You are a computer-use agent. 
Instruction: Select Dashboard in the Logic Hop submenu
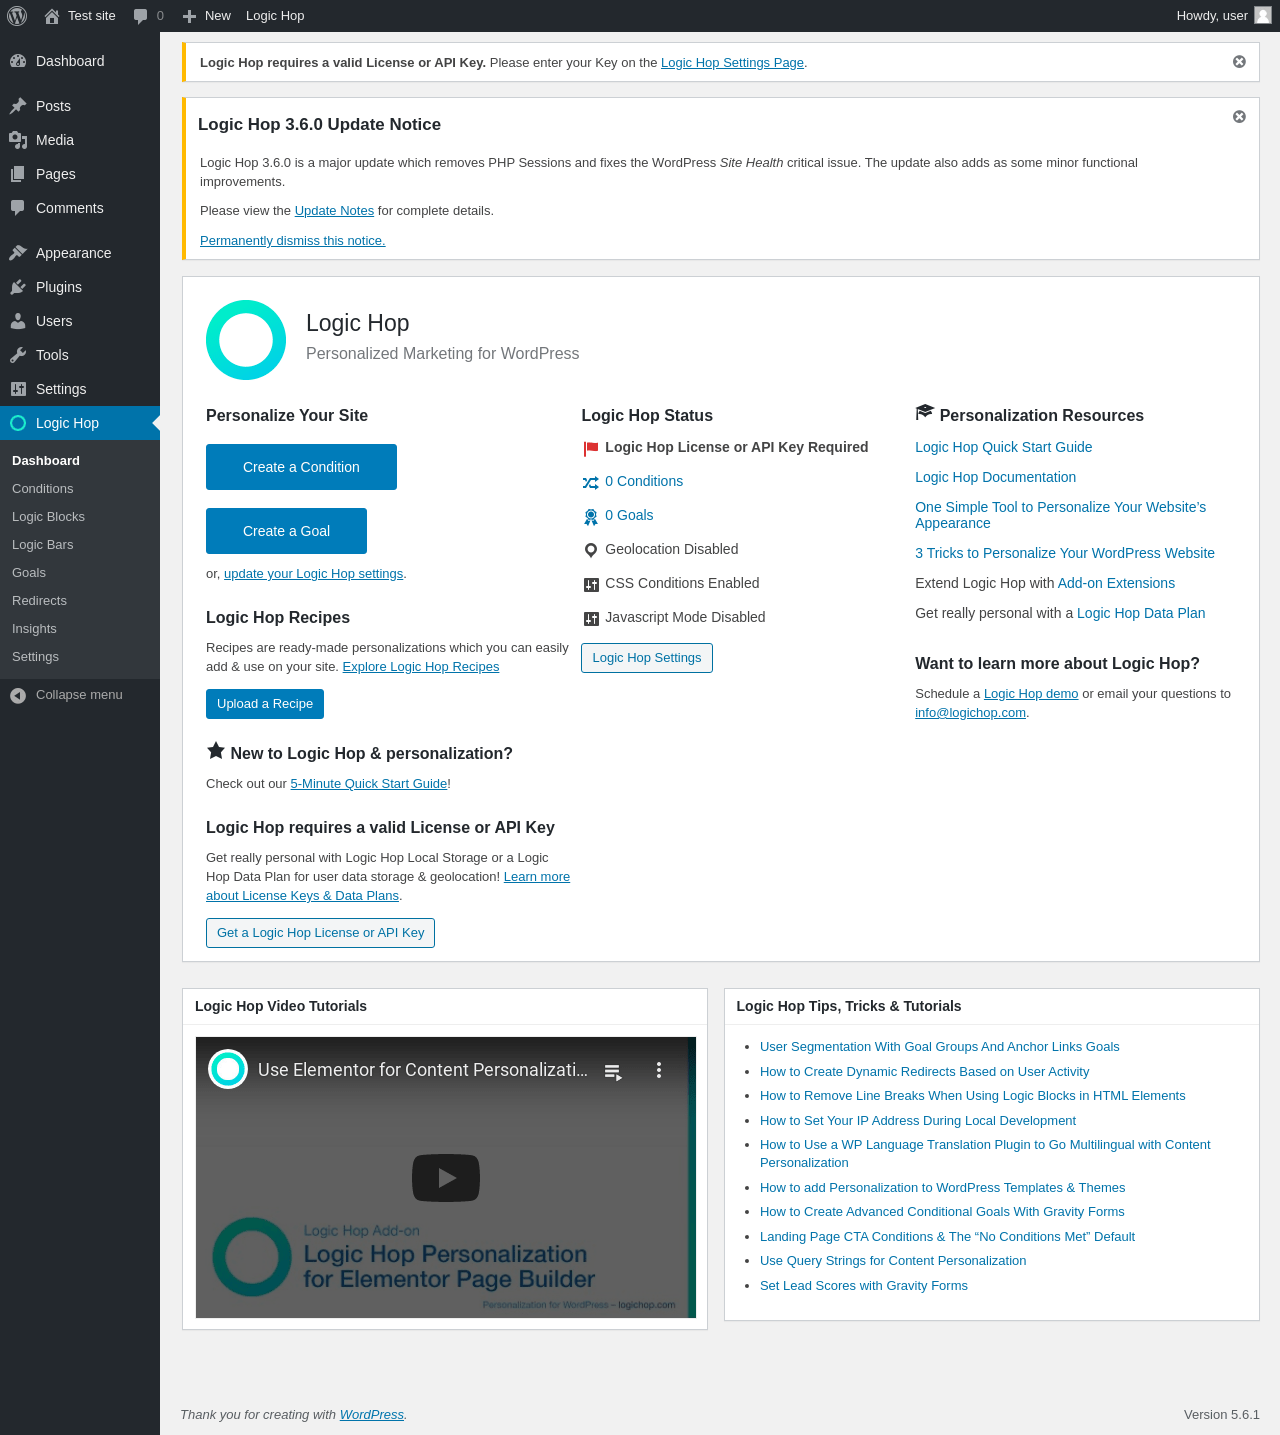click(46, 461)
